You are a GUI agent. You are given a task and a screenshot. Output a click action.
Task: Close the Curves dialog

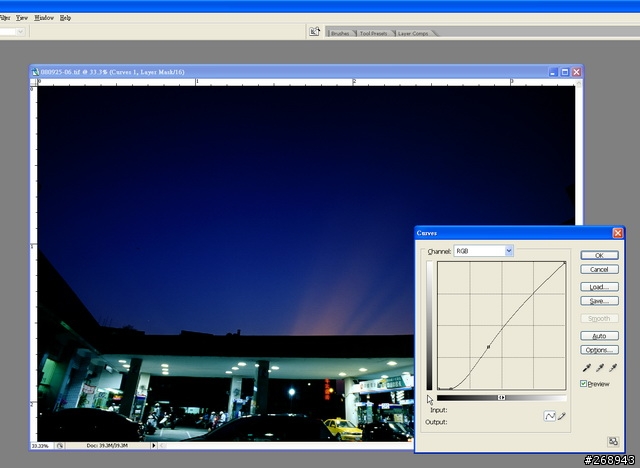tap(618, 233)
